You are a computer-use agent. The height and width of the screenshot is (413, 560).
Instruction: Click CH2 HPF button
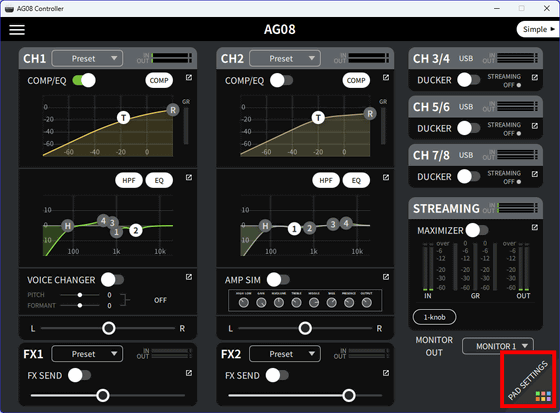[x=326, y=180]
